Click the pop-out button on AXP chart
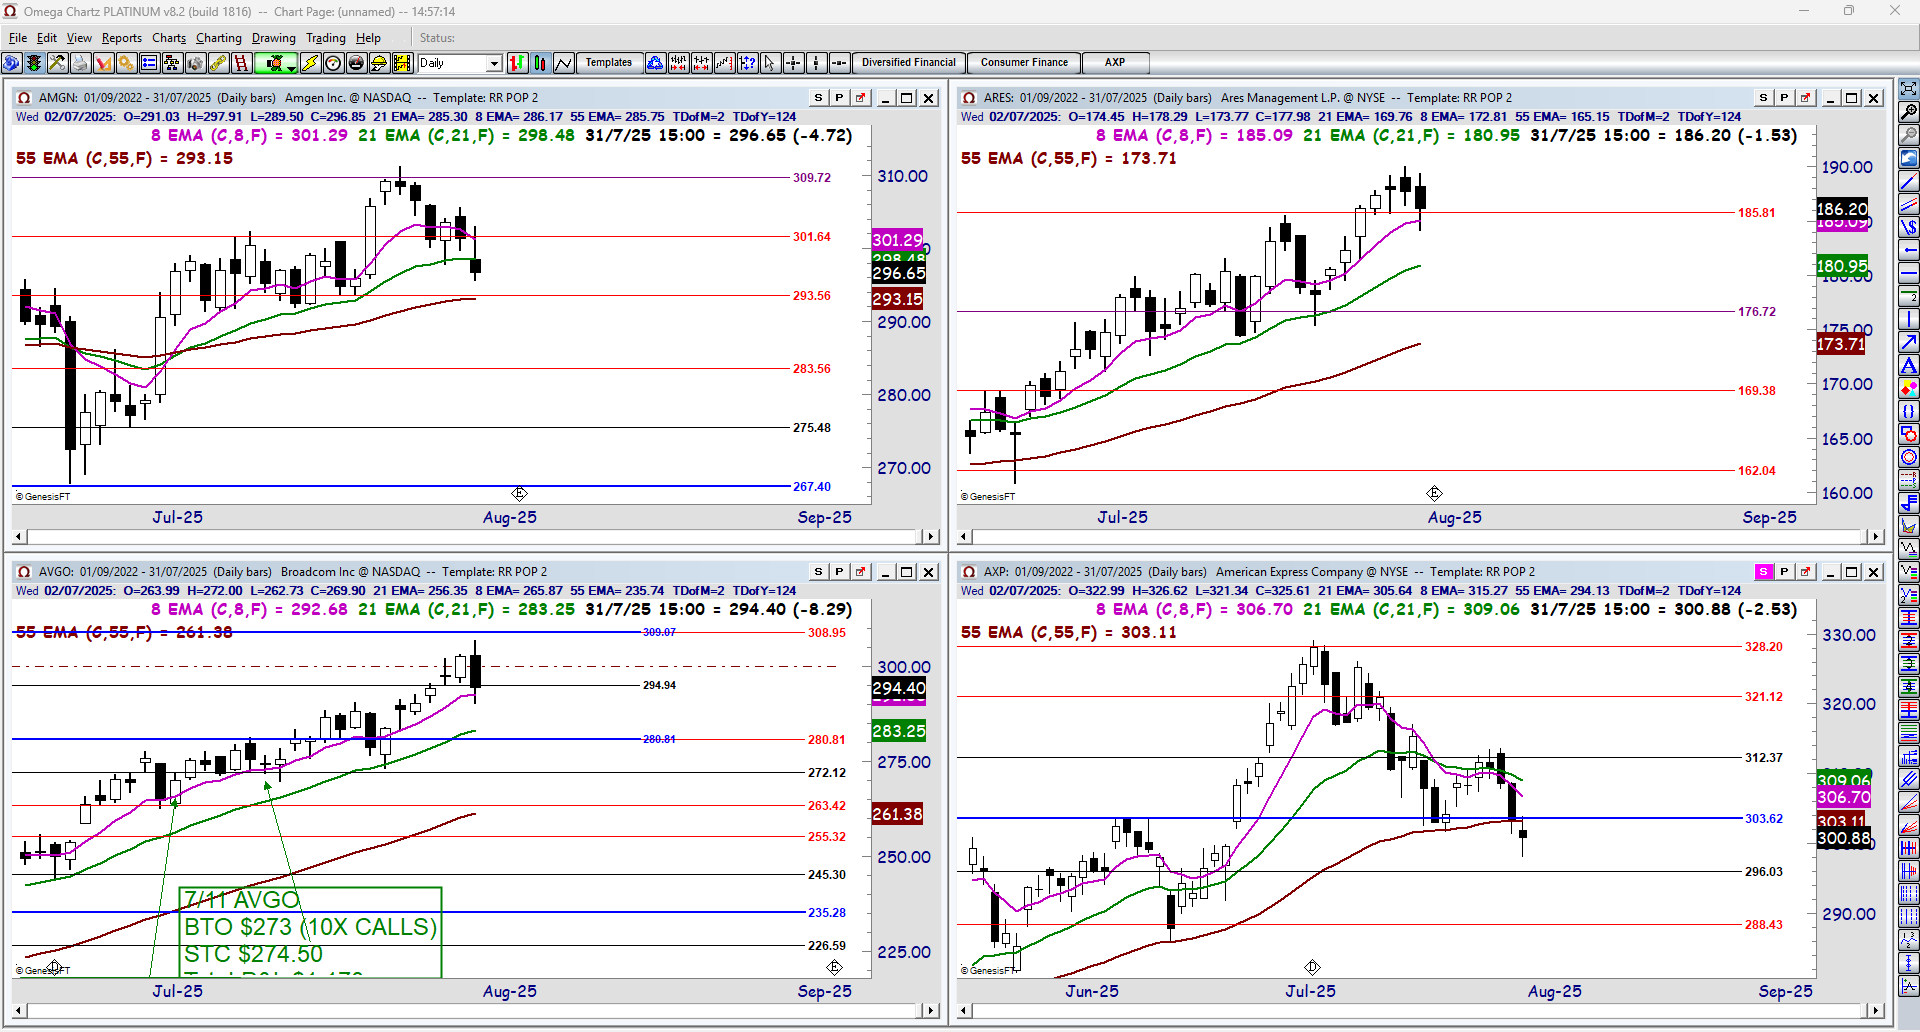Viewport: 1920px width, 1032px height. pos(1805,572)
